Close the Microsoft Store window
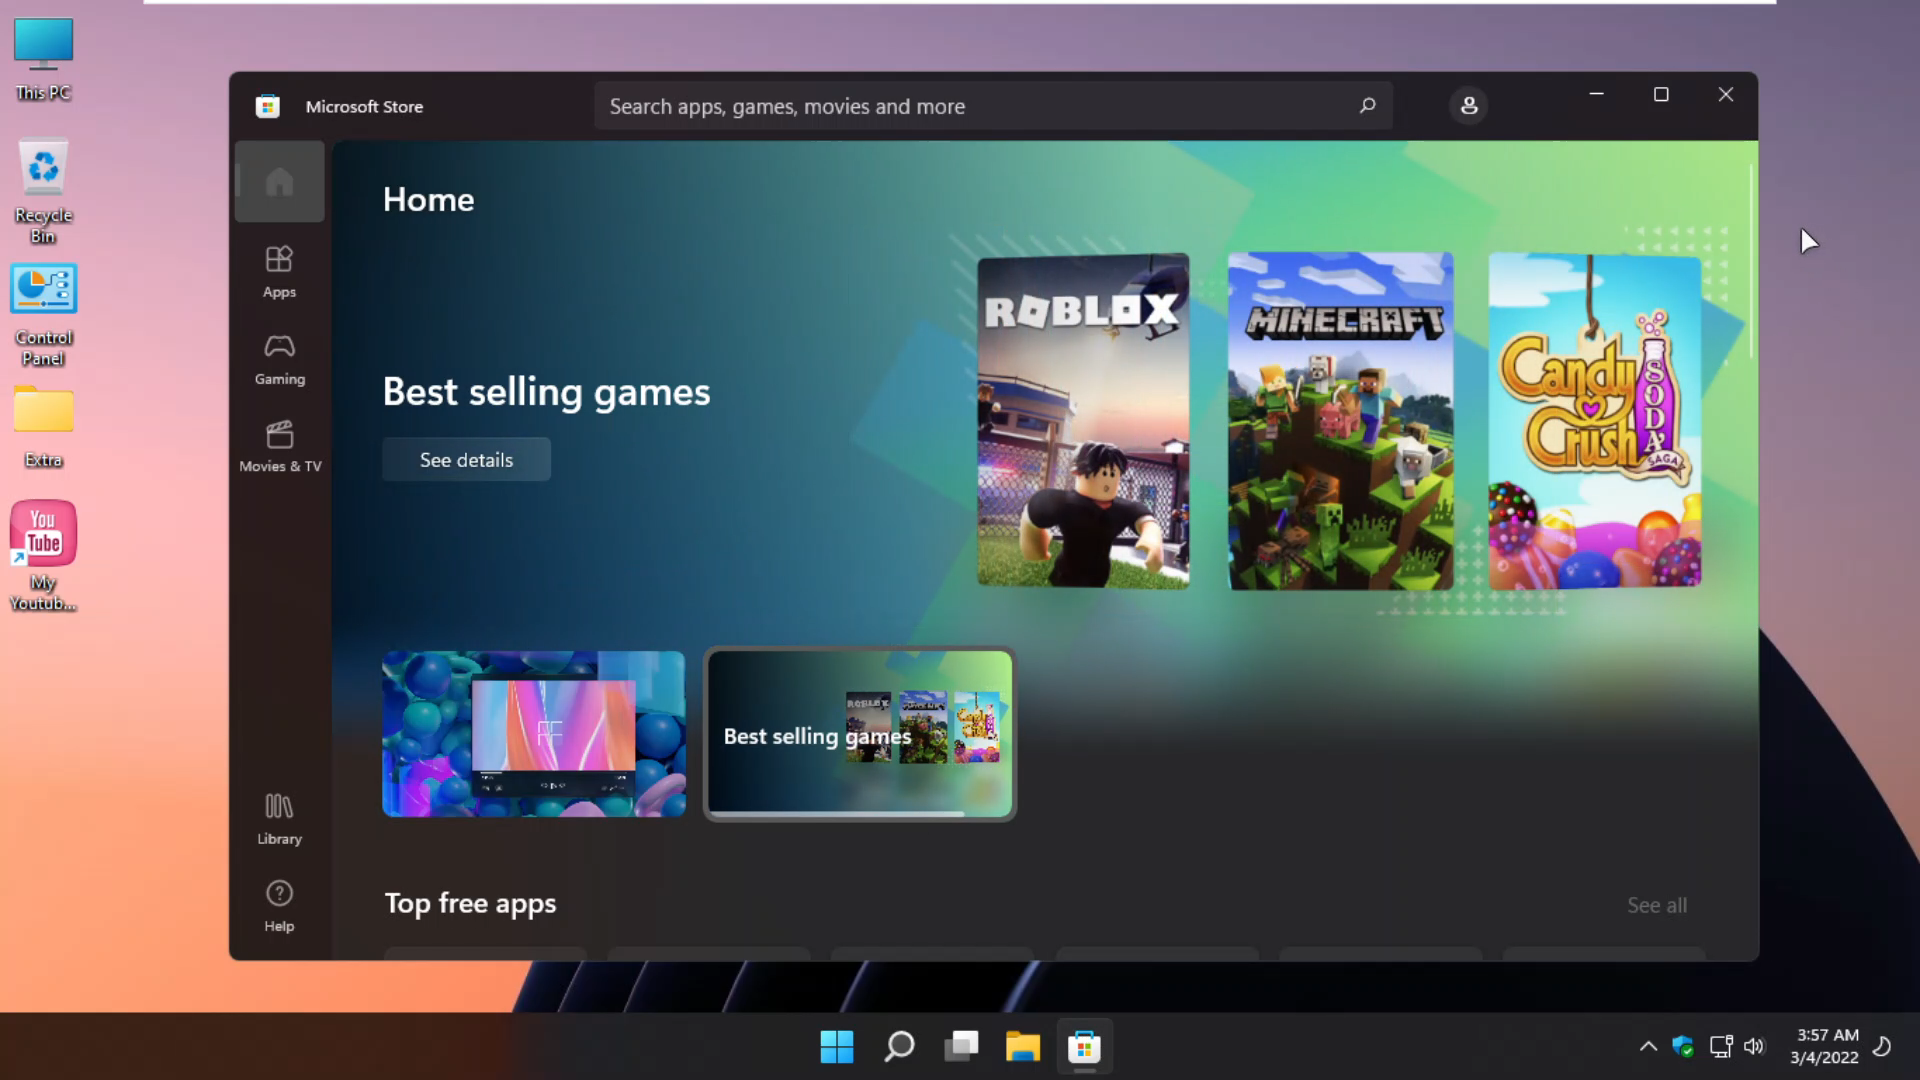The image size is (1920, 1080). (x=1725, y=94)
